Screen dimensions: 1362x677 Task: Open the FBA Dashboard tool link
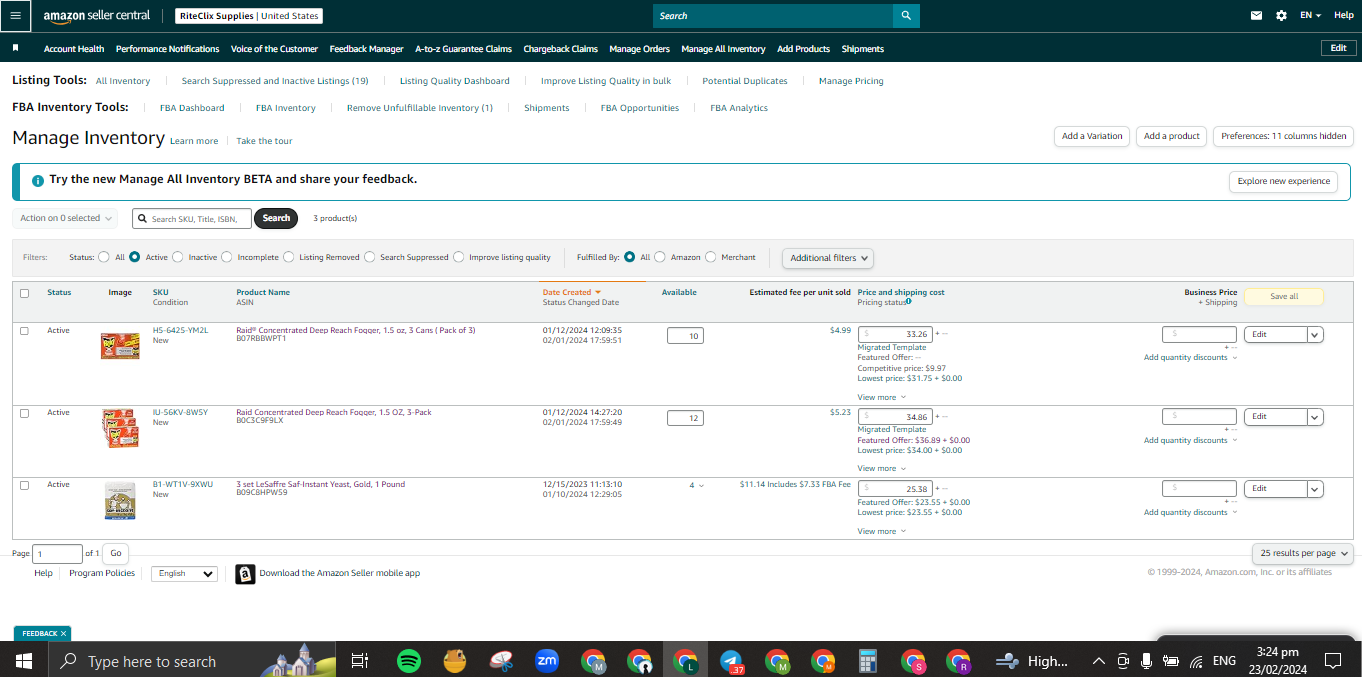pos(192,108)
